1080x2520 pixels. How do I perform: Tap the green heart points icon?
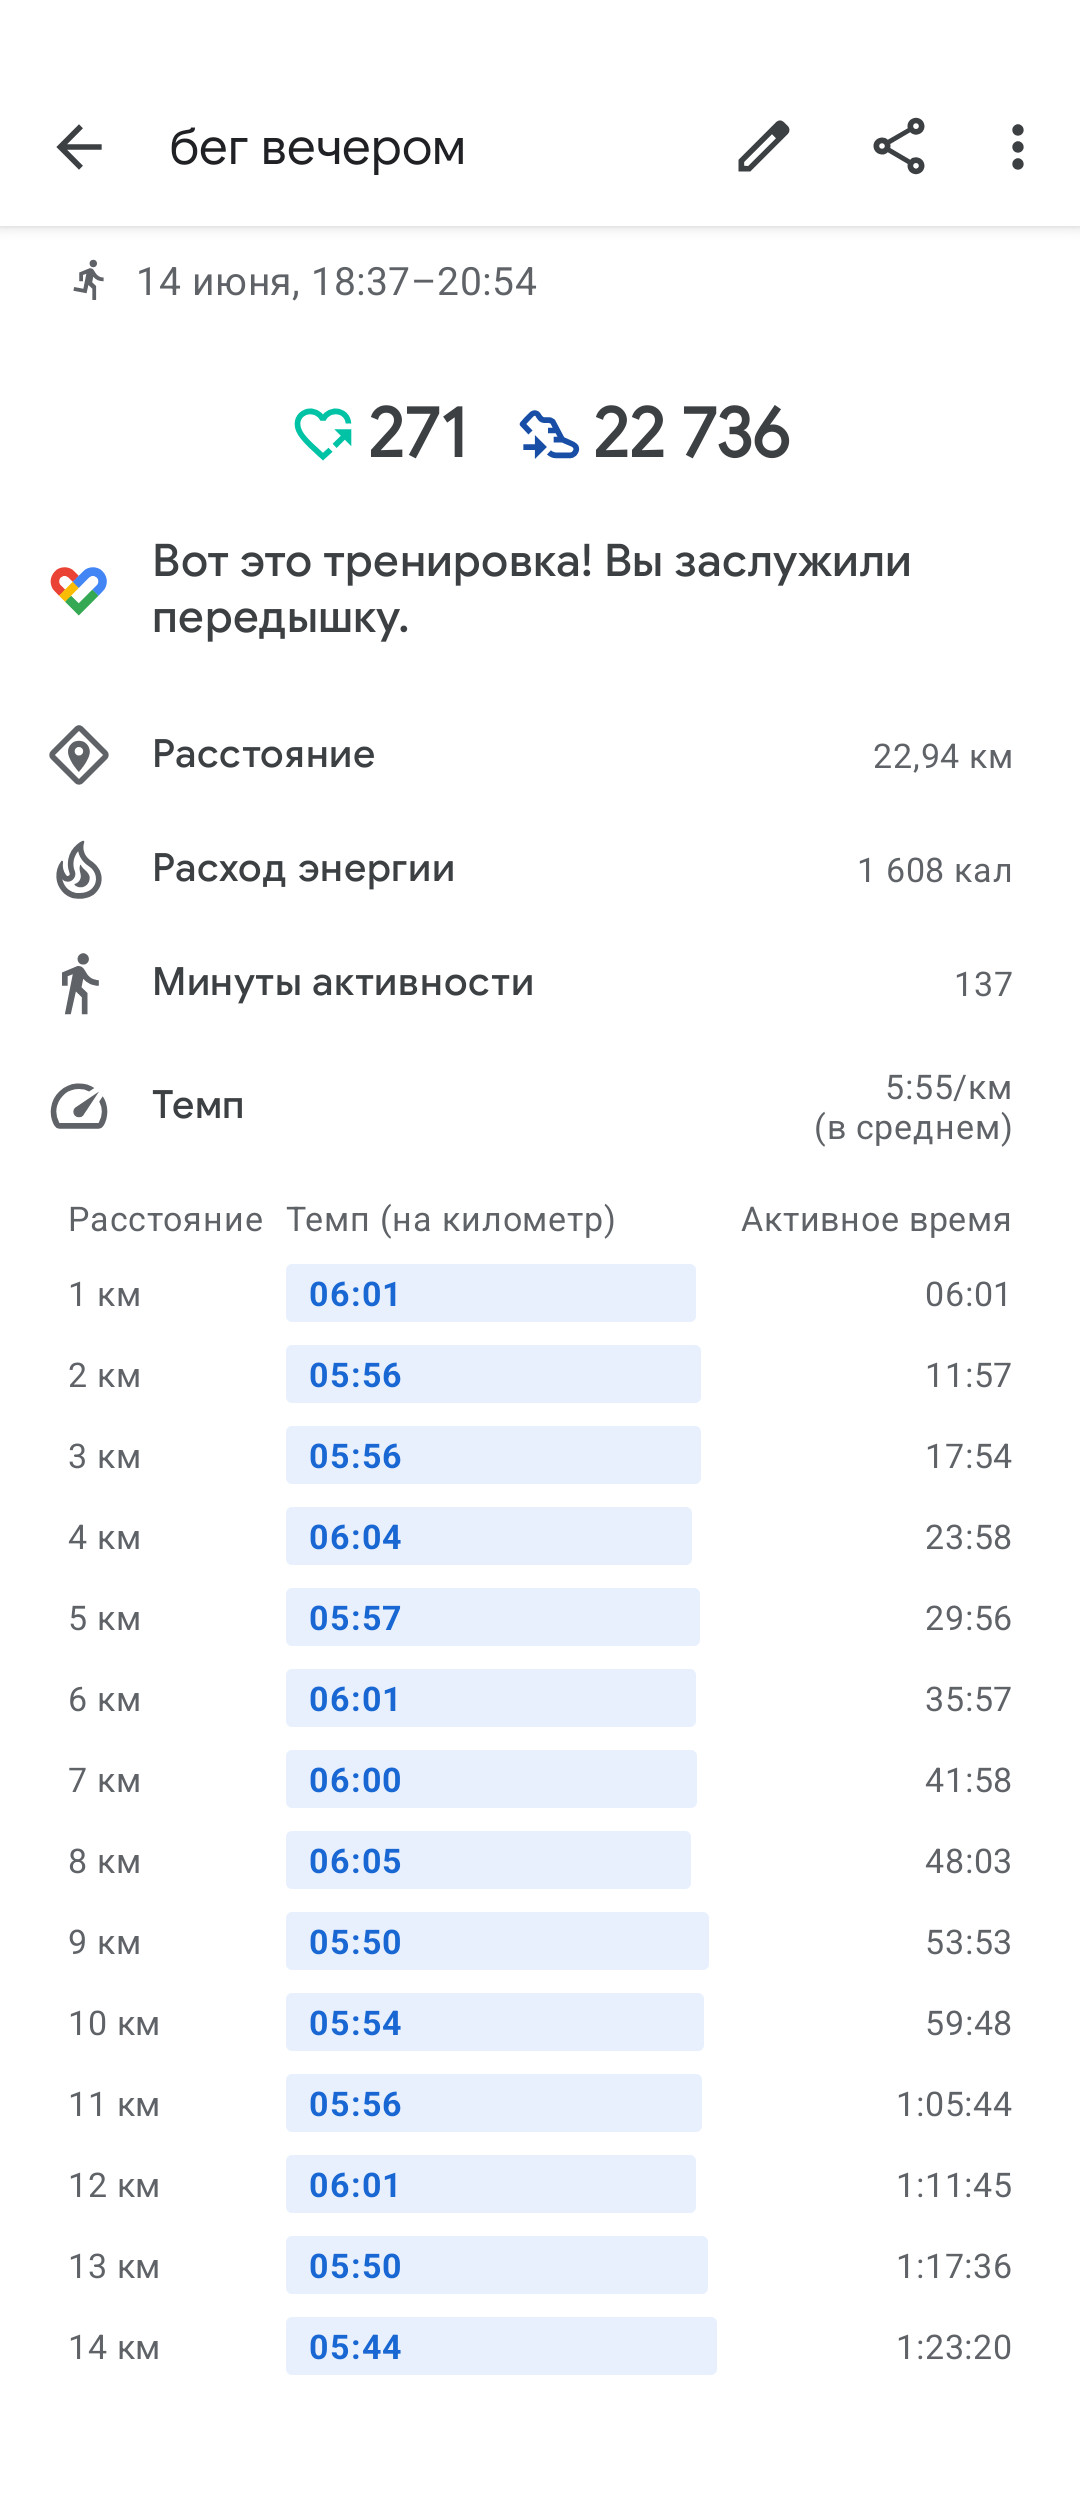[323, 434]
